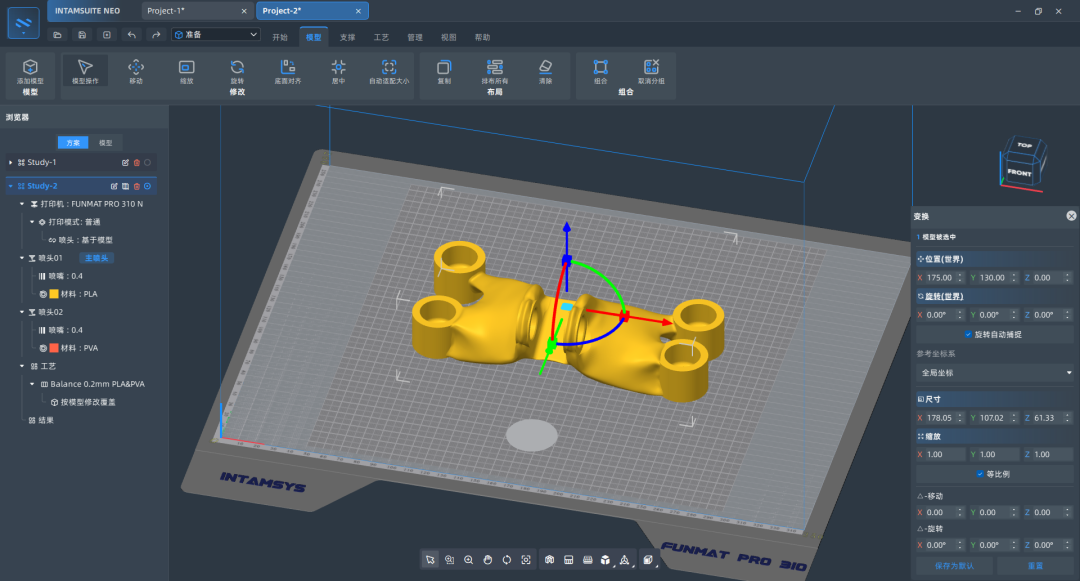The image size is (1080, 581).
Task: Undo the last action
Action: (132, 34)
